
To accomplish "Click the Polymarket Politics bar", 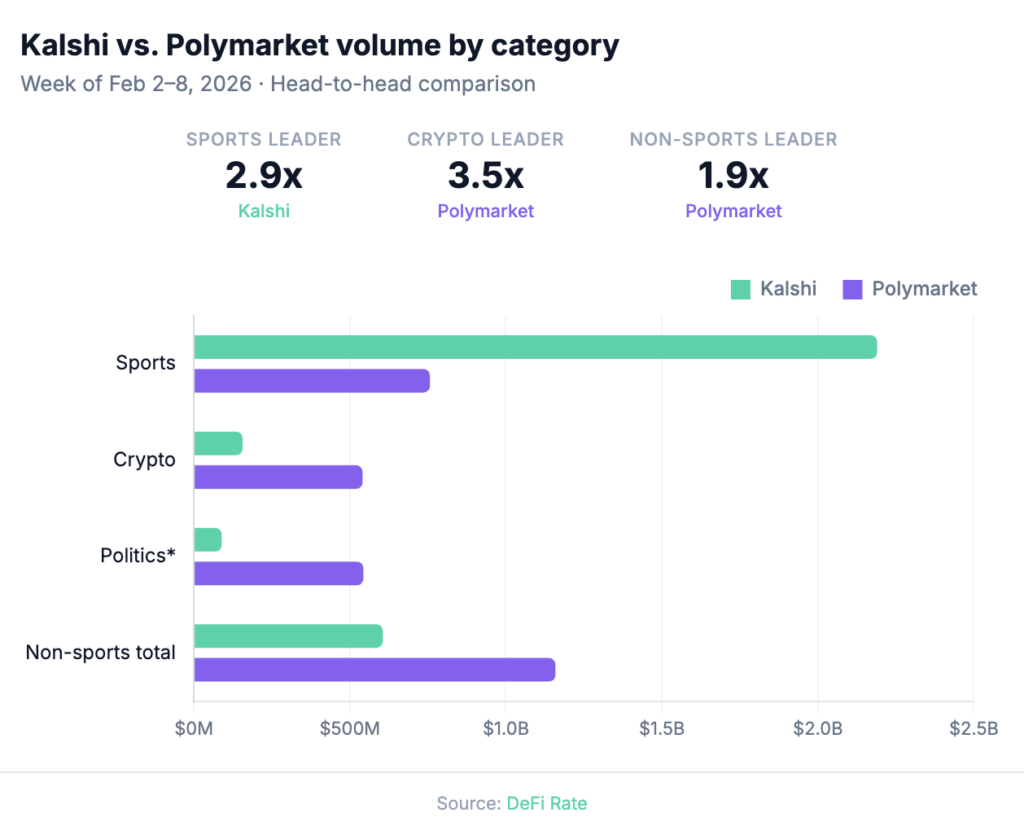I will tap(278, 573).
